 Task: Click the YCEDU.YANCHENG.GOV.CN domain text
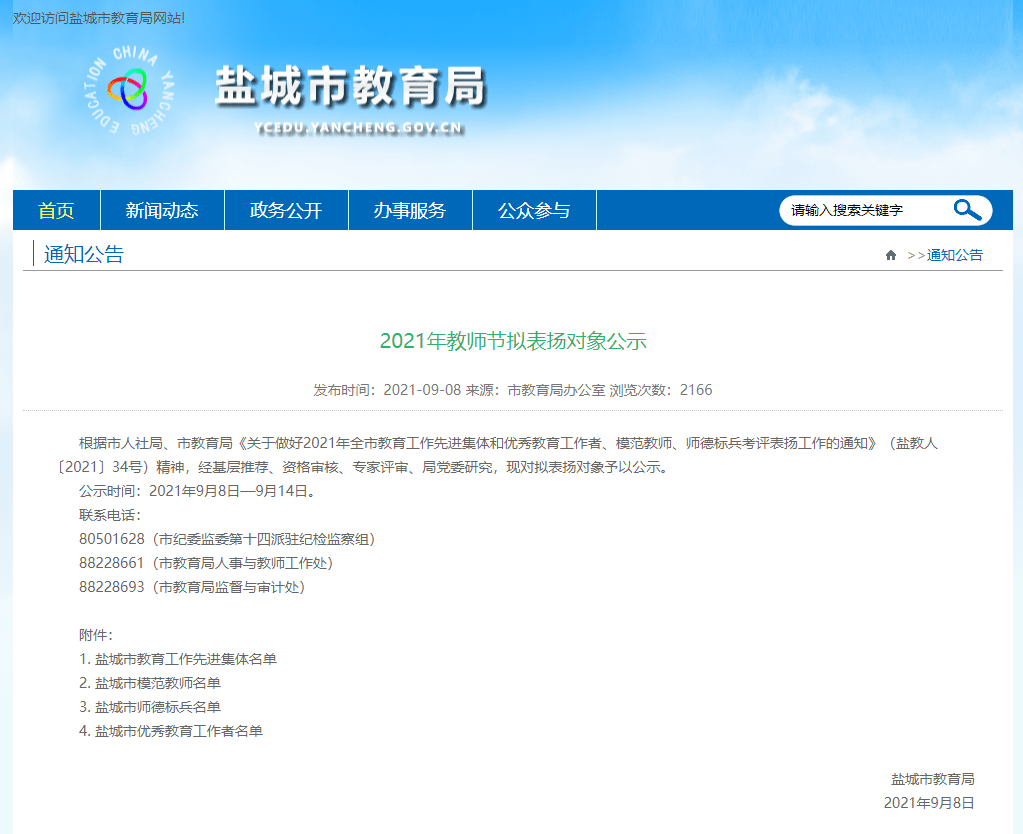coord(359,128)
